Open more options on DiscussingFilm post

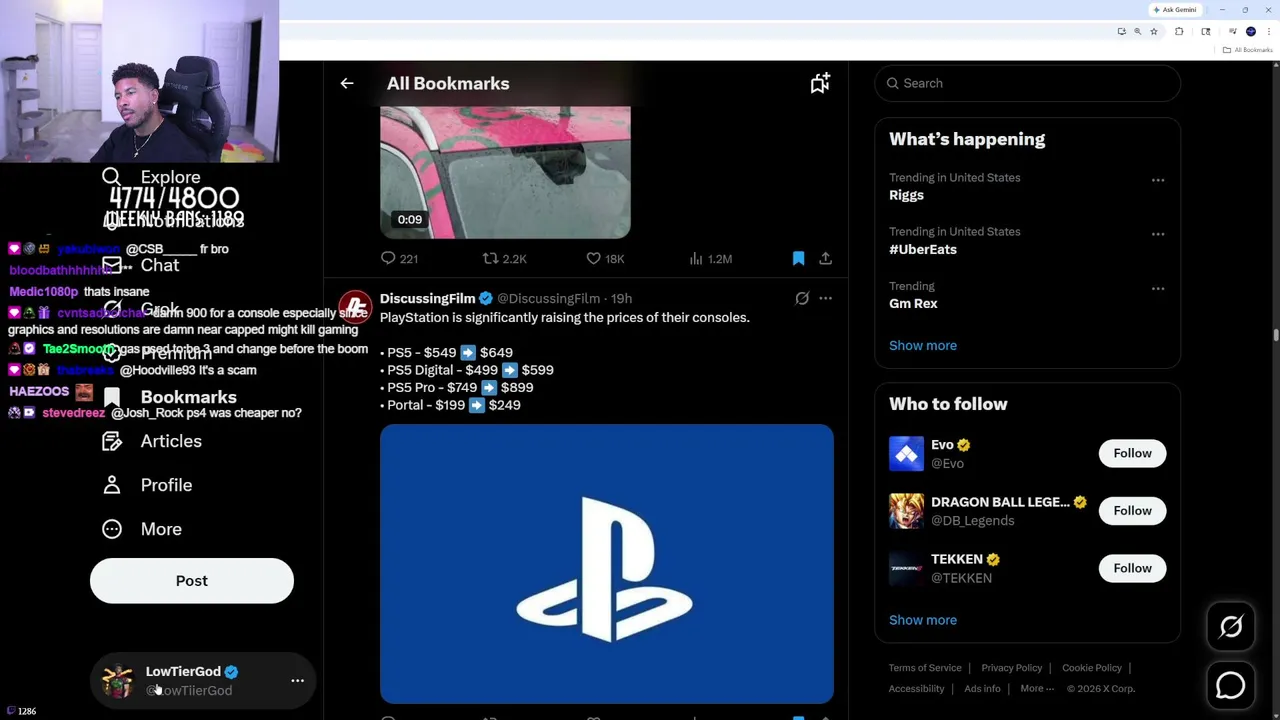pyautogui.click(x=825, y=298)
